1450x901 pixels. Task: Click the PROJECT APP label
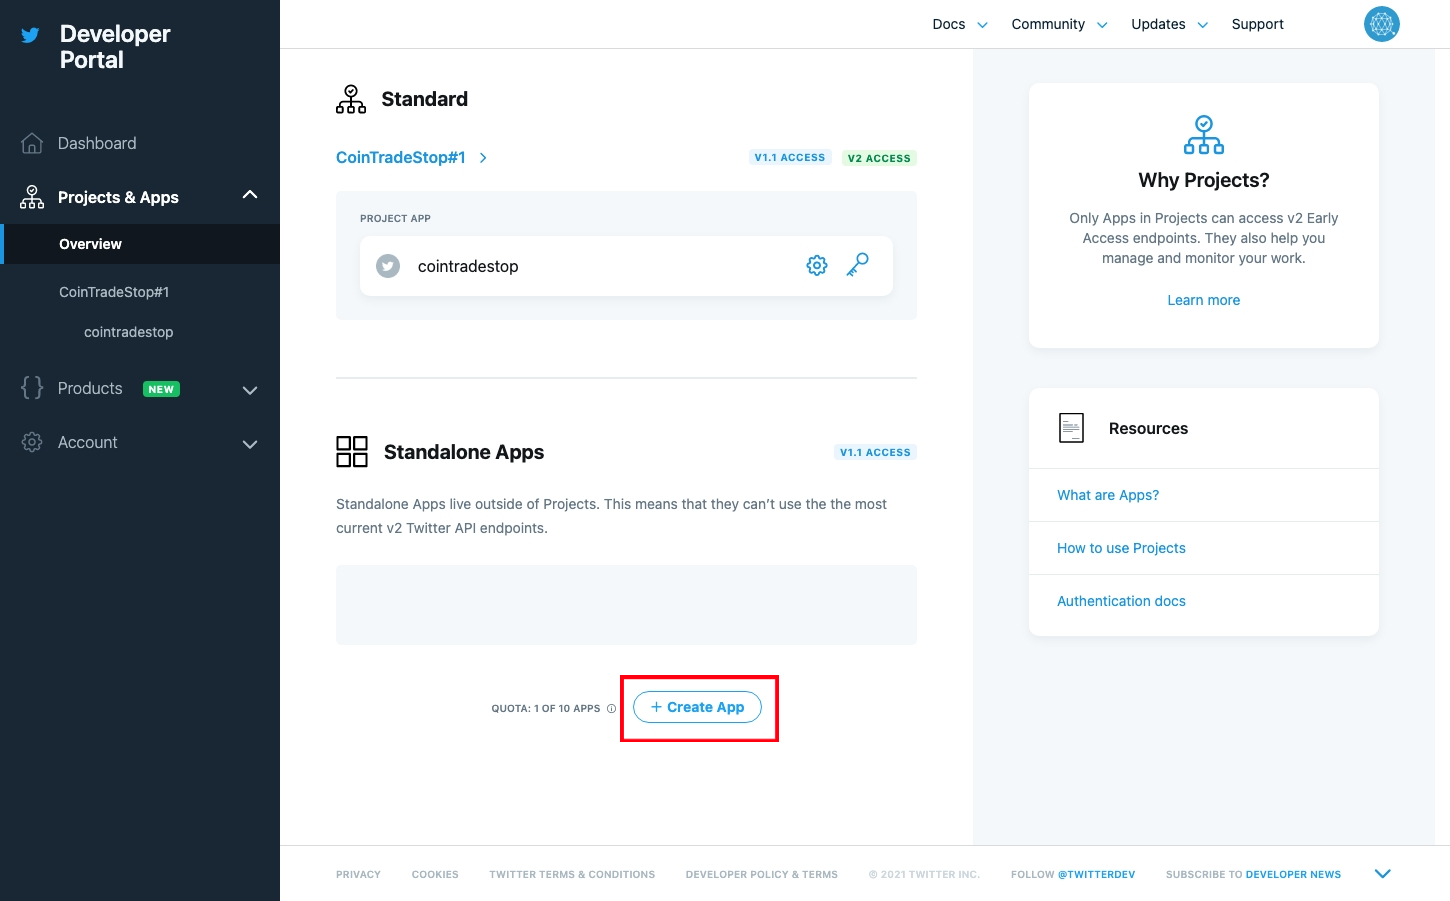[x=395, y=218]
